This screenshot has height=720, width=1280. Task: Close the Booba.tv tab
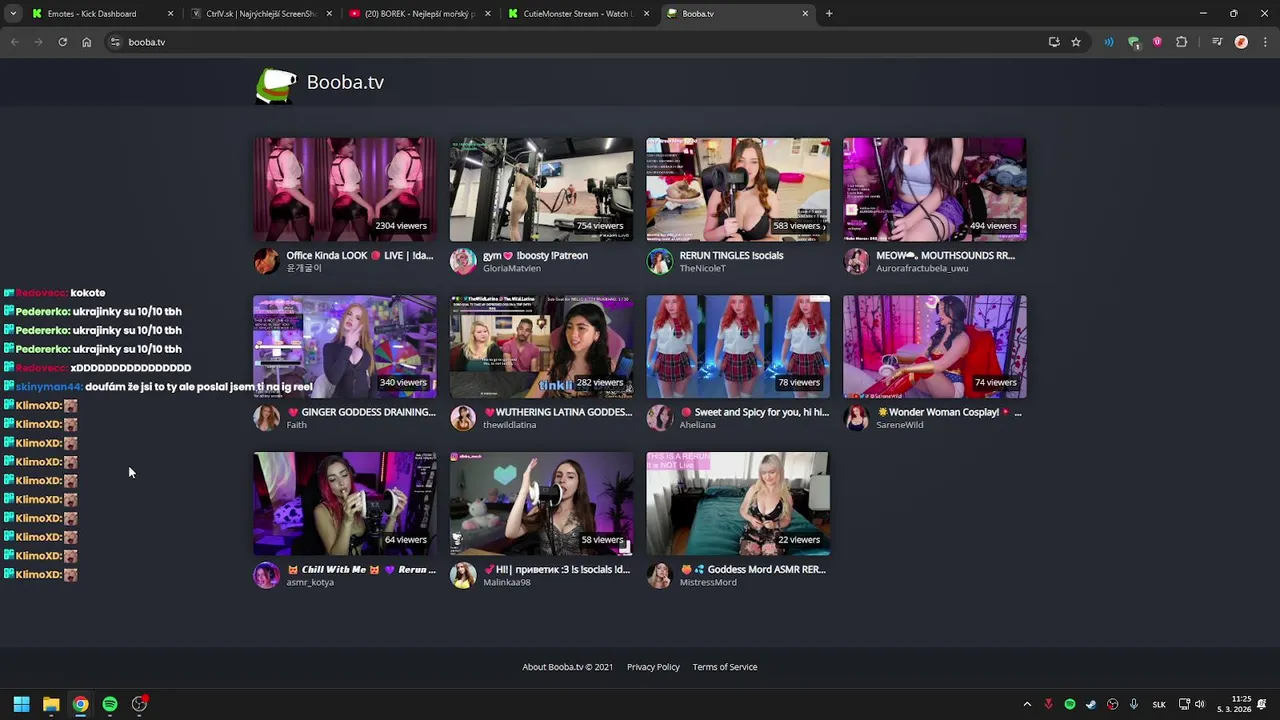click(x=805, y=14)
